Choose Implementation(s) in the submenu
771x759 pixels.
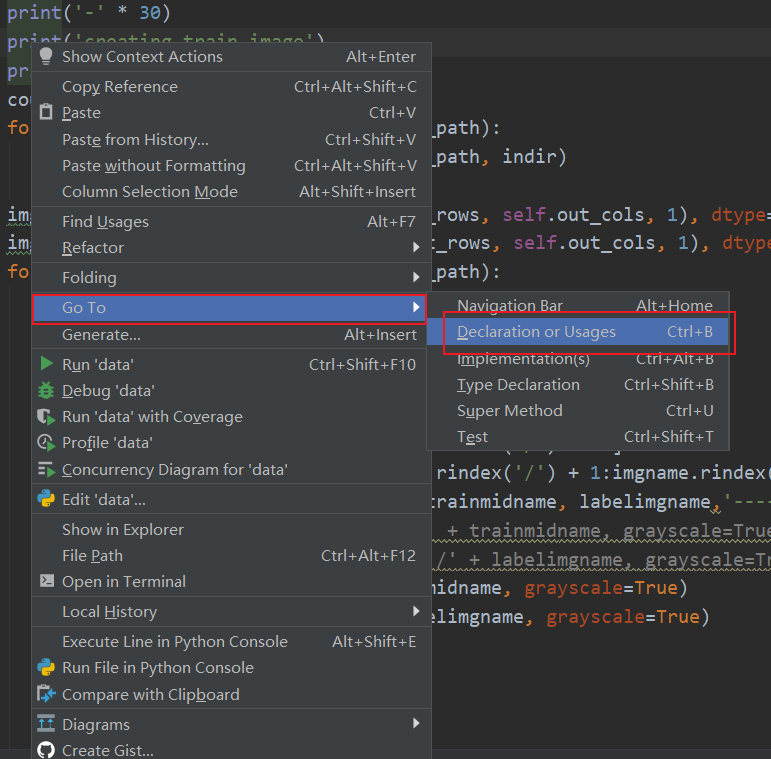(x=578, y=358)
